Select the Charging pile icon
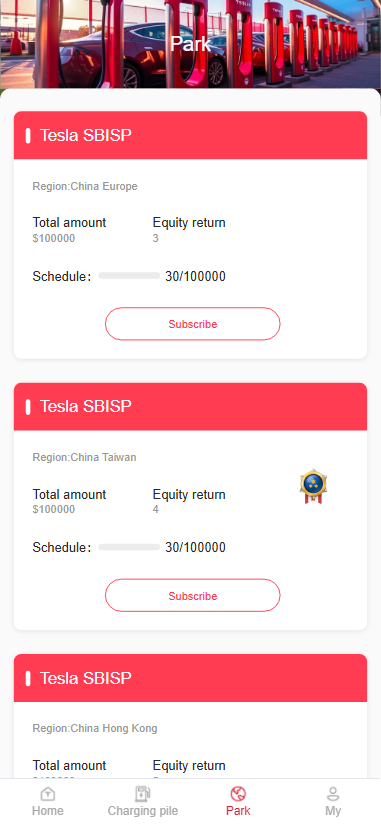The image size is (381, 824). click(x=142, y=794)
